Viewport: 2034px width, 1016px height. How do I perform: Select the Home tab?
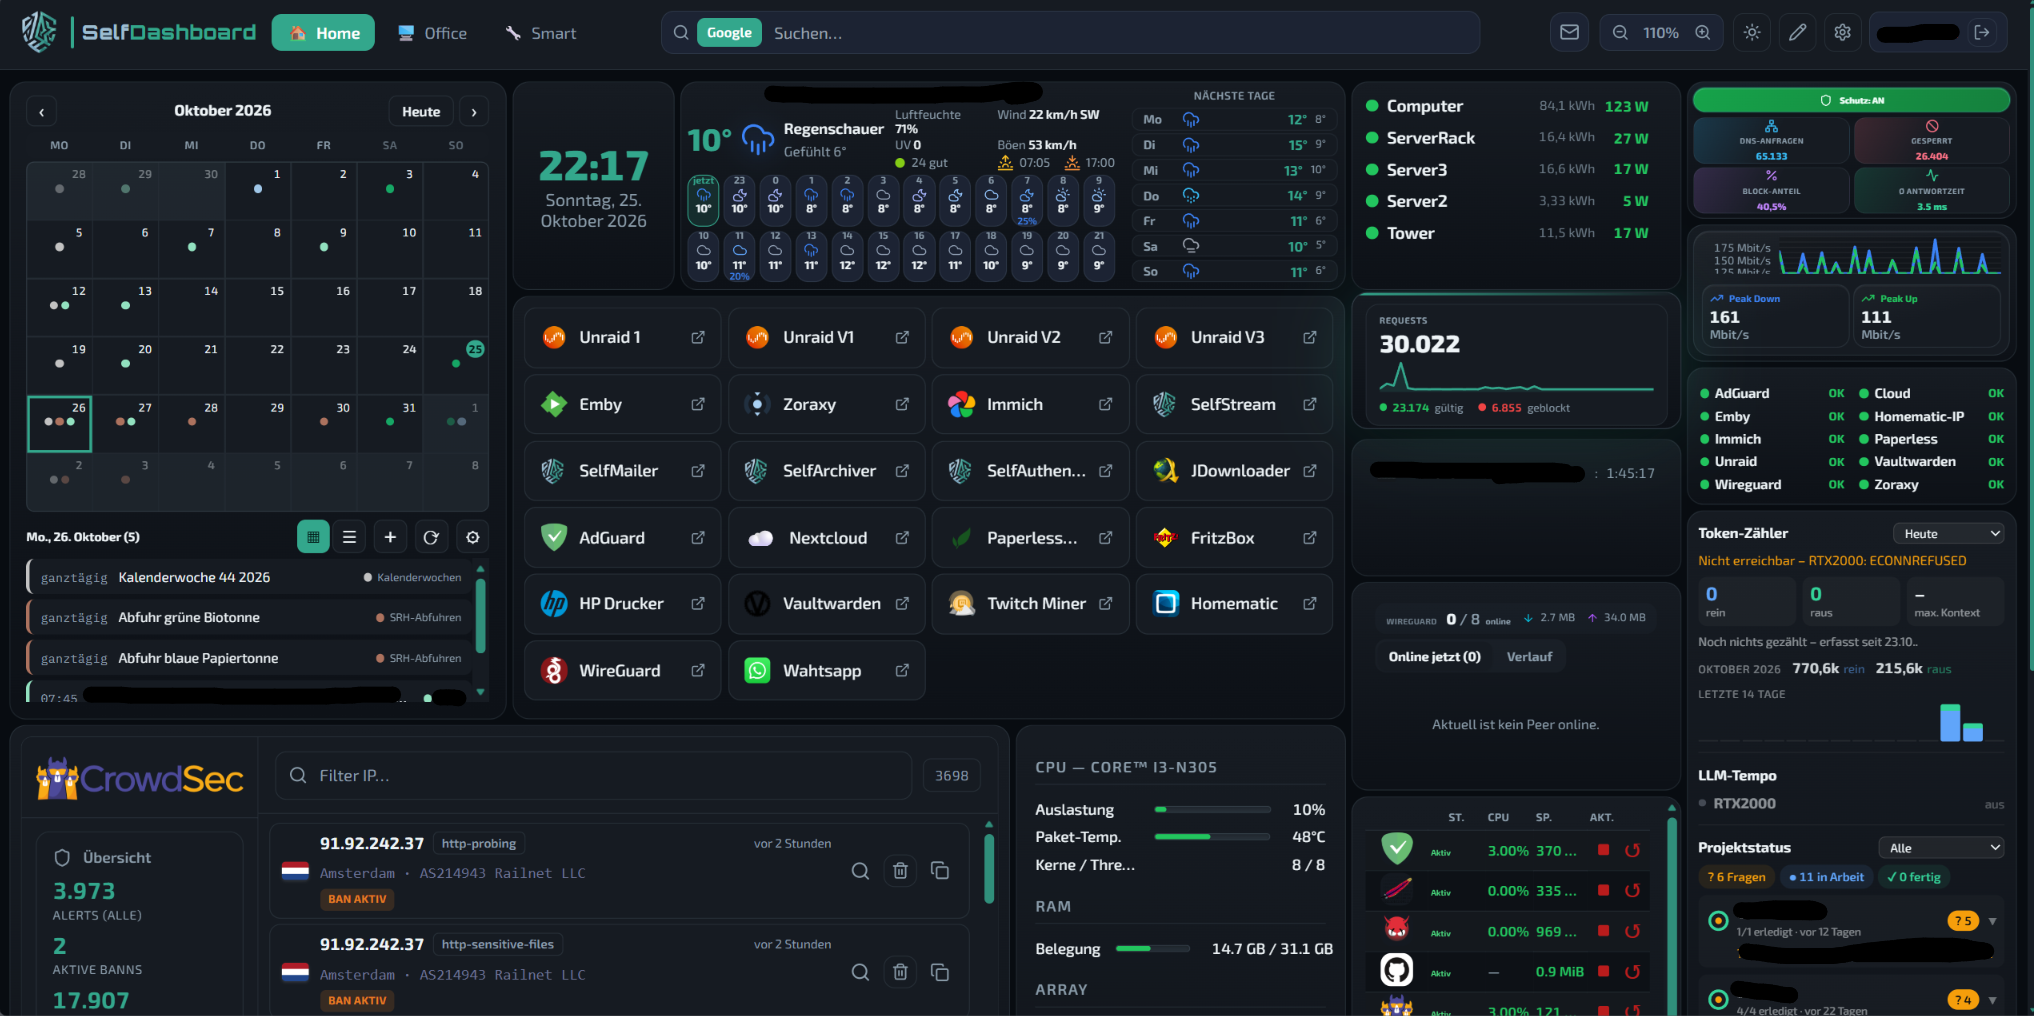(x=323, y=33)
